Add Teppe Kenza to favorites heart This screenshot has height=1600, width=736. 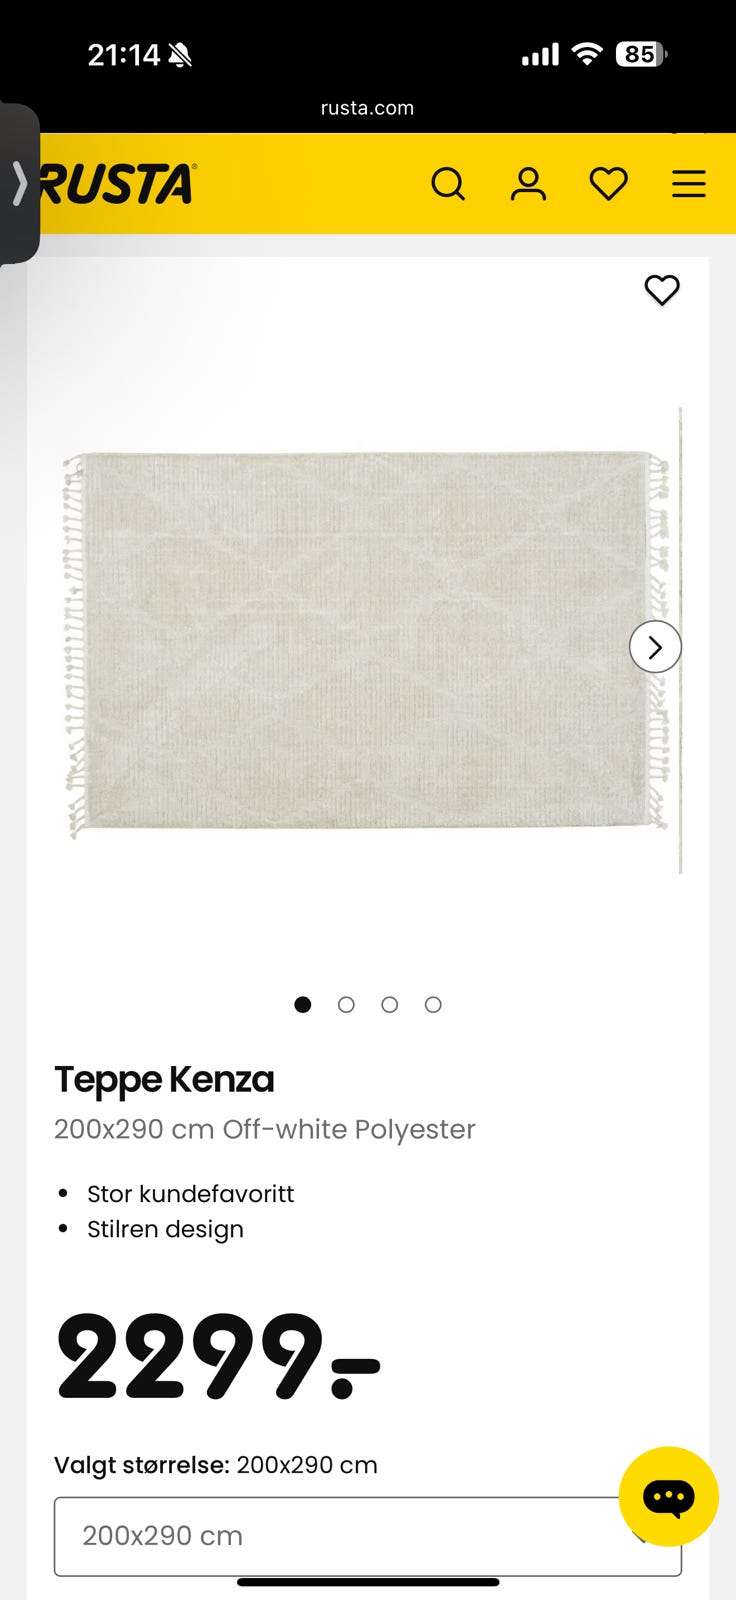coord(661,290)
